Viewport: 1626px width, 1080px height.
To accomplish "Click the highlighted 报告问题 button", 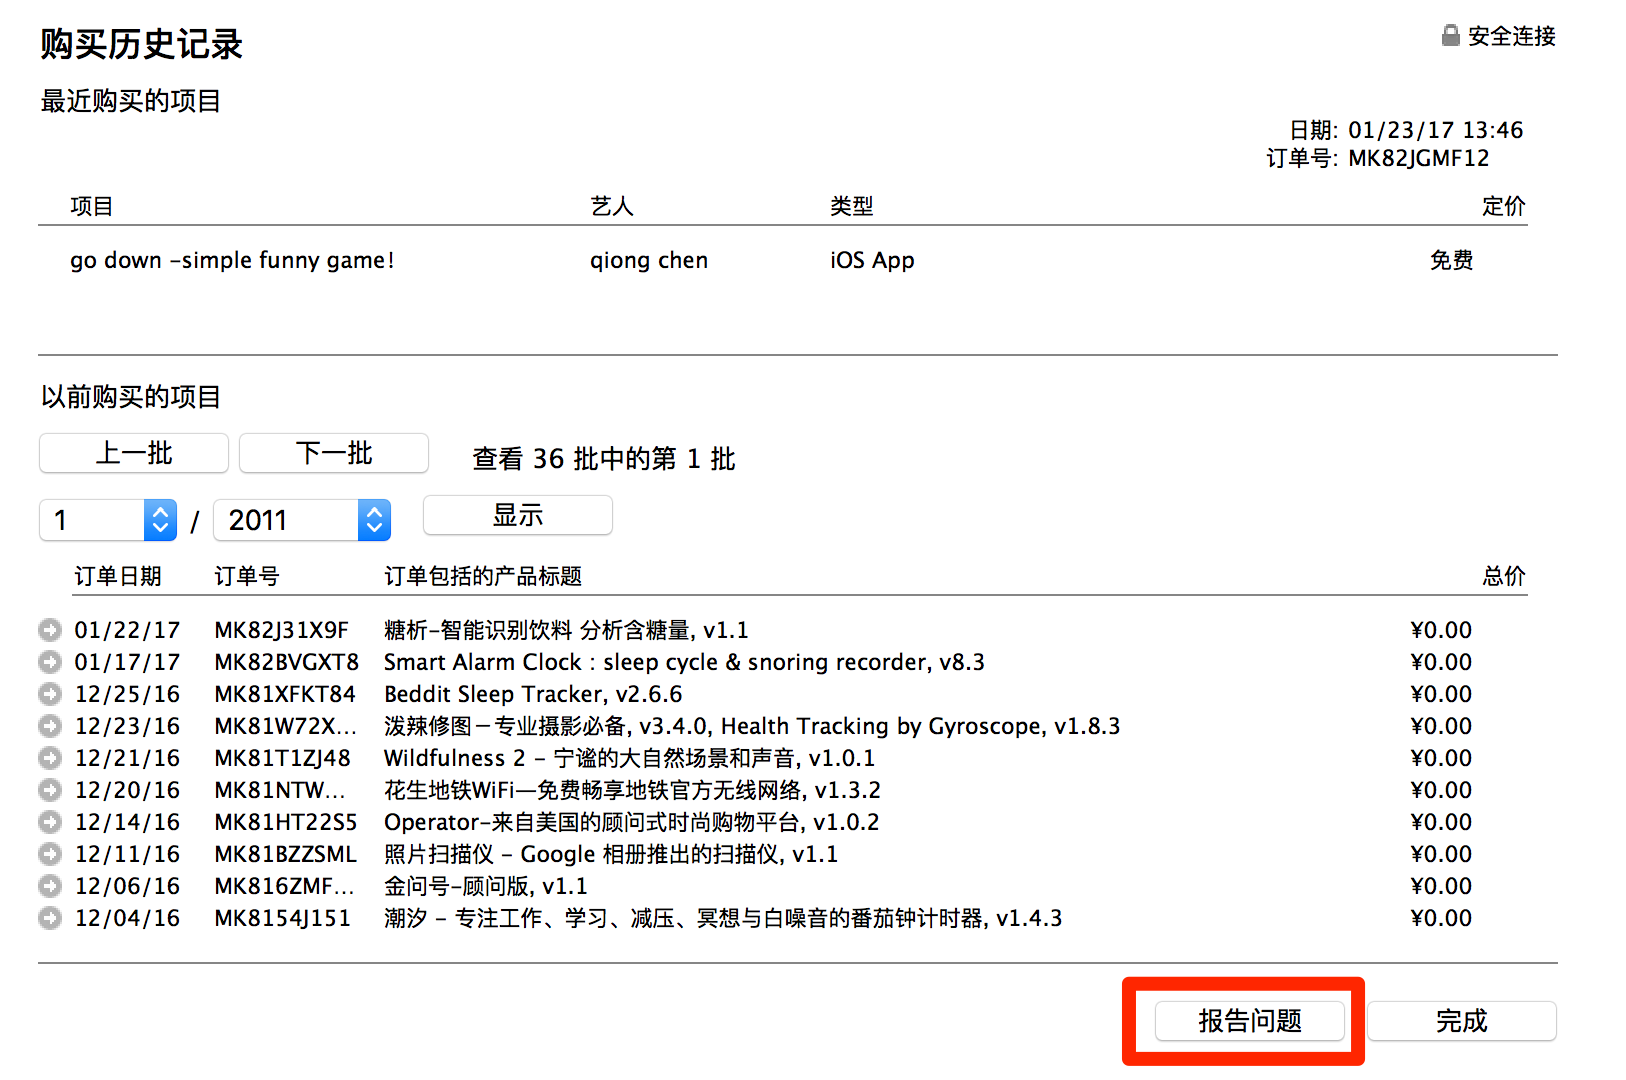I will click(1249, 1021).
